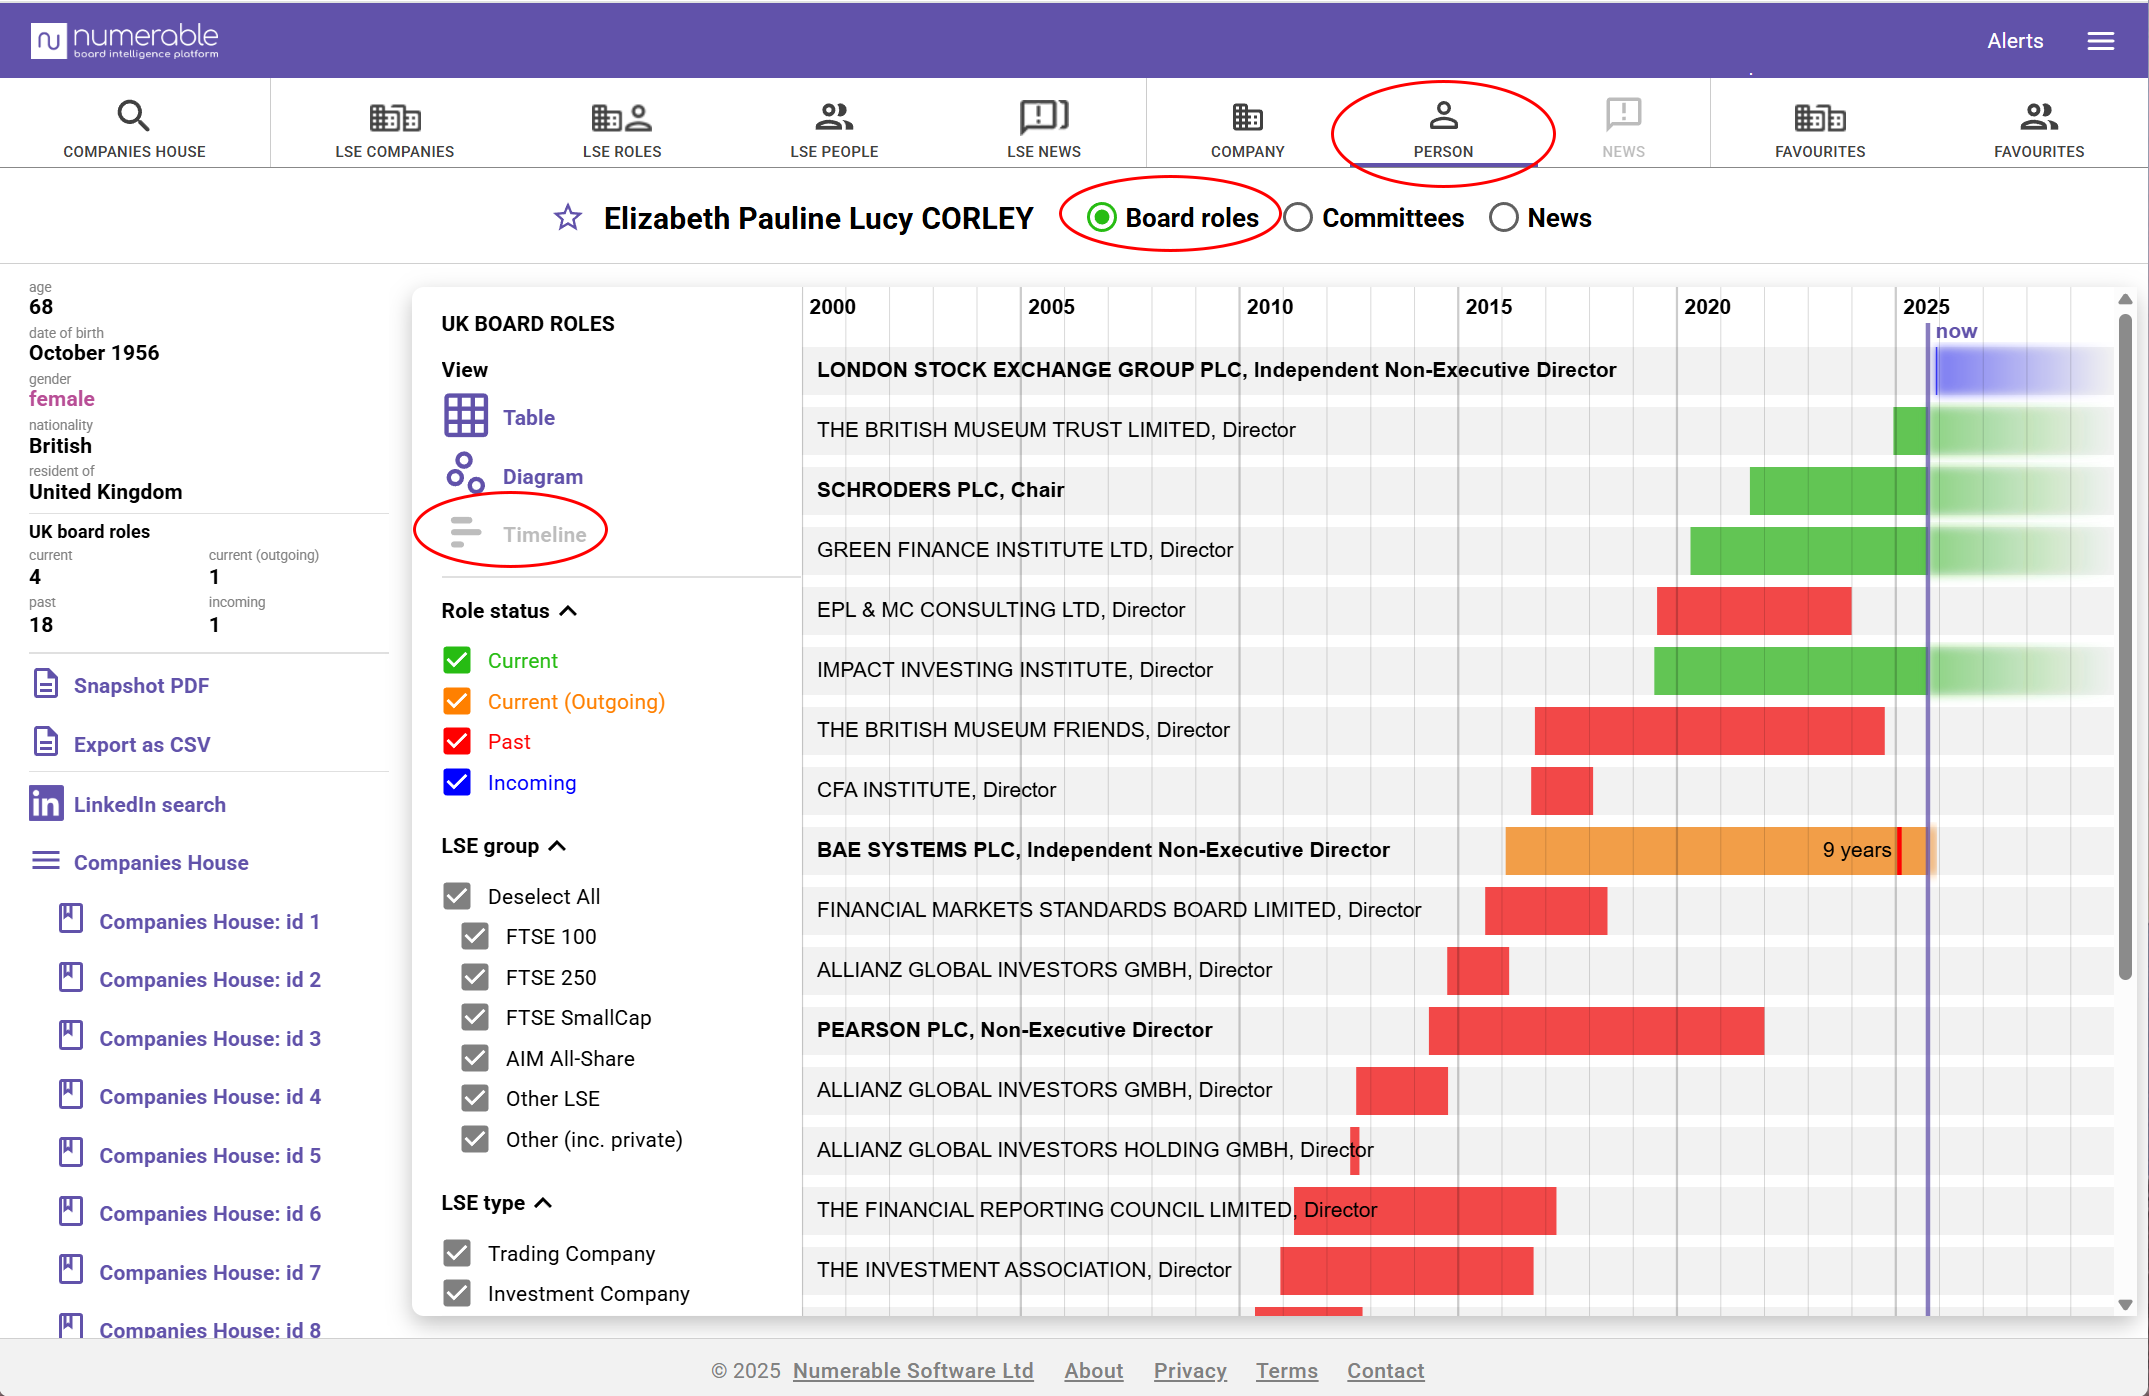2149x1396 pixels.
Task: Uncheck the FTSE 250 checkbox
Action: click(475, 977)
